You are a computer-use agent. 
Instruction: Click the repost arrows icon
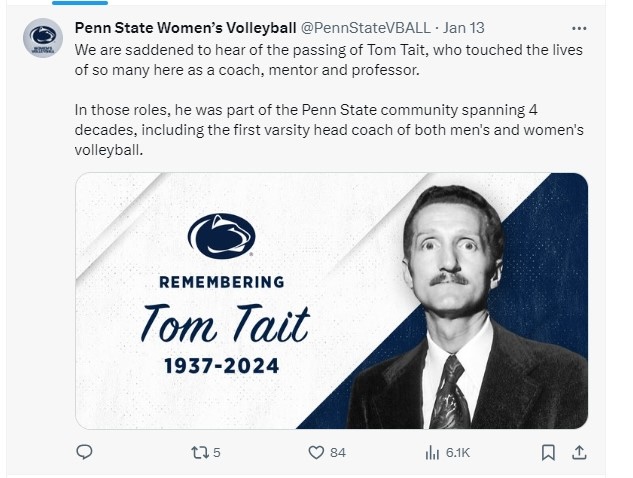click(x=196, y=452)
